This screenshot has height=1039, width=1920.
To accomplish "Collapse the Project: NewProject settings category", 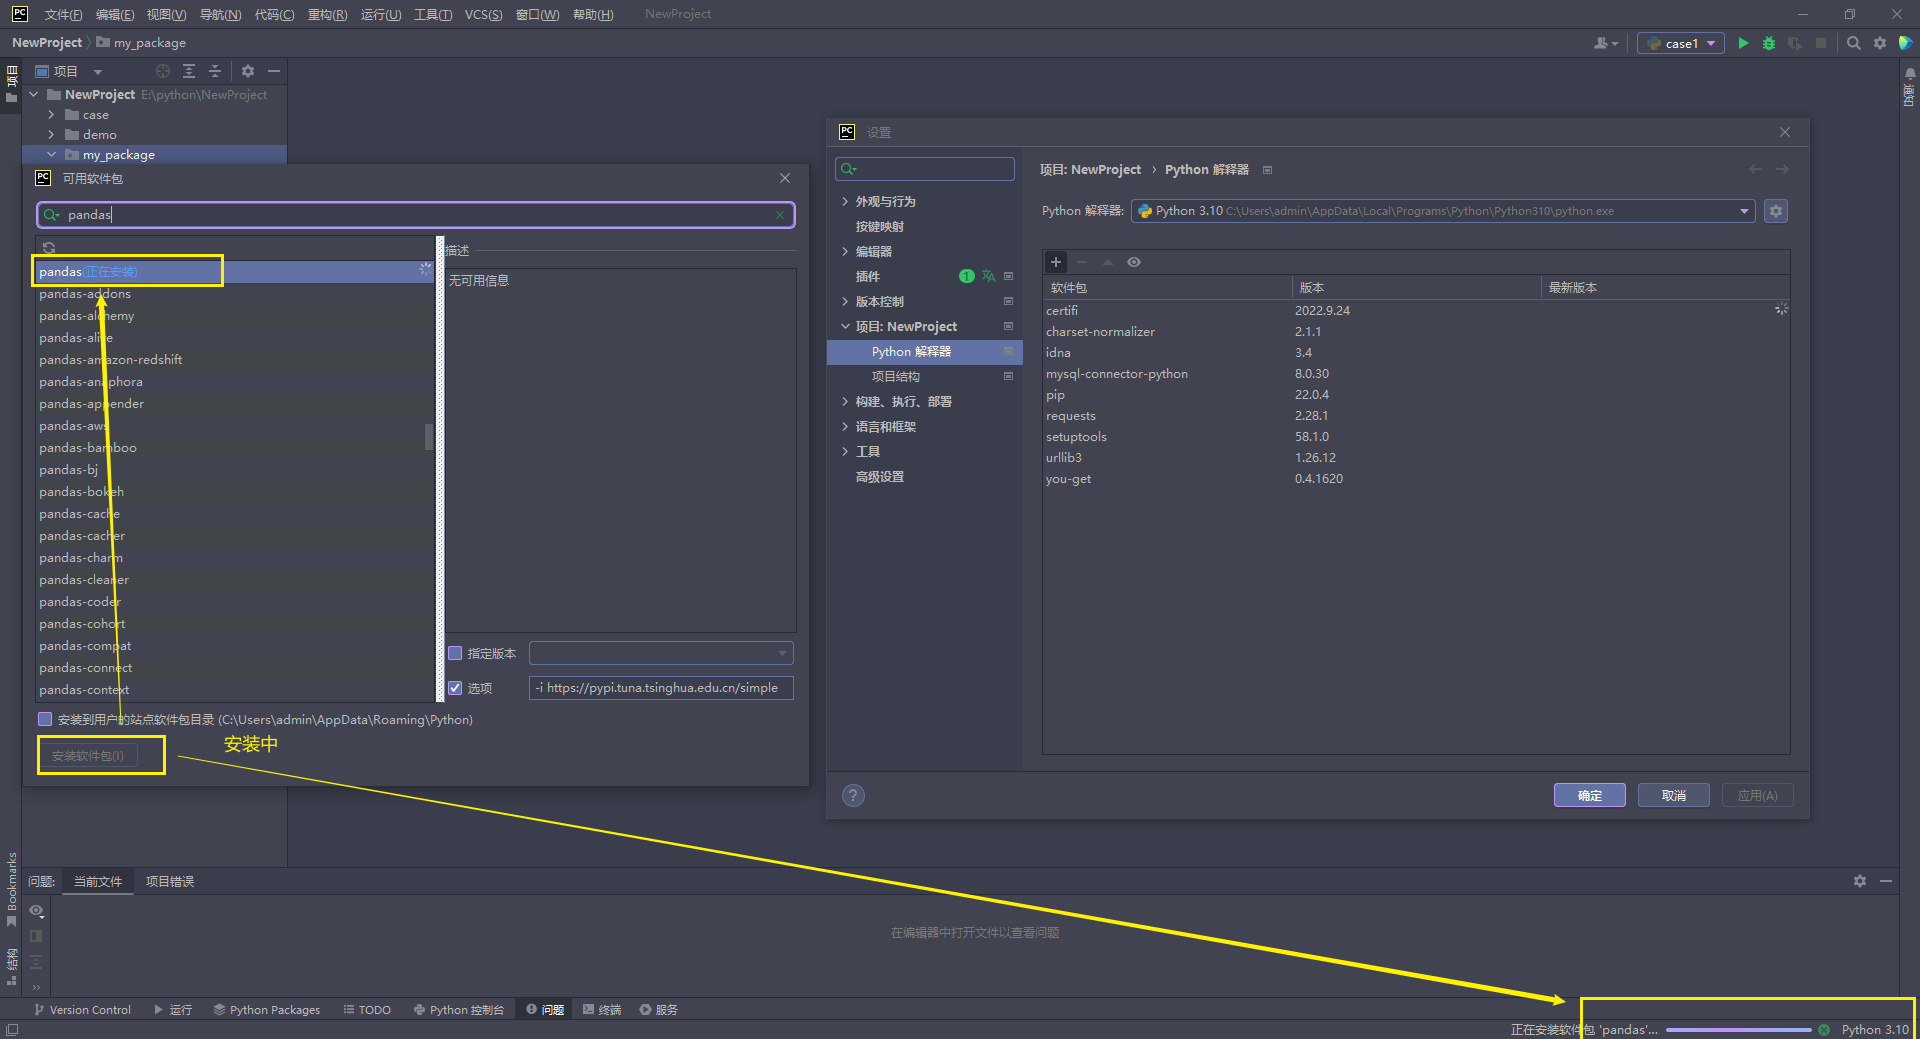I will [x=845, y=327].
